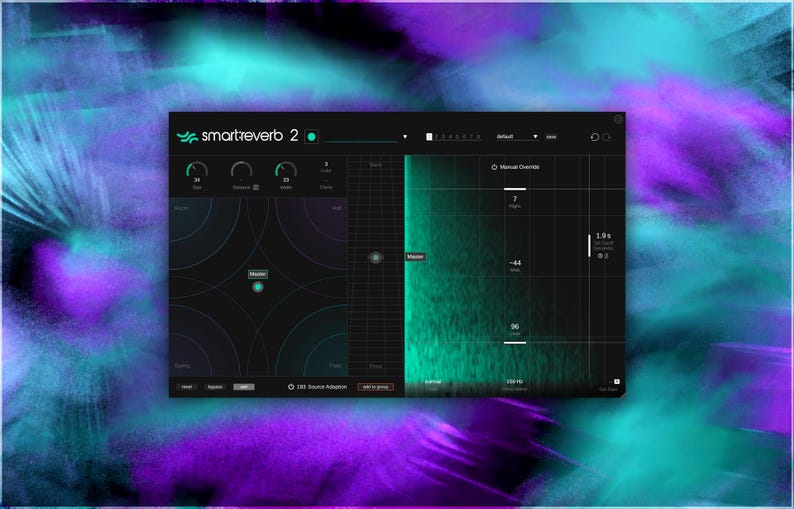Click the green learn record button

coord(311,137)
